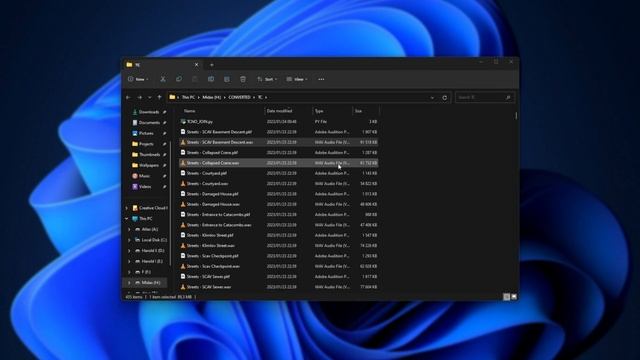Select the TC tab
The width and height of the screenshot is (640, 360).
click(x=162, y=64)
